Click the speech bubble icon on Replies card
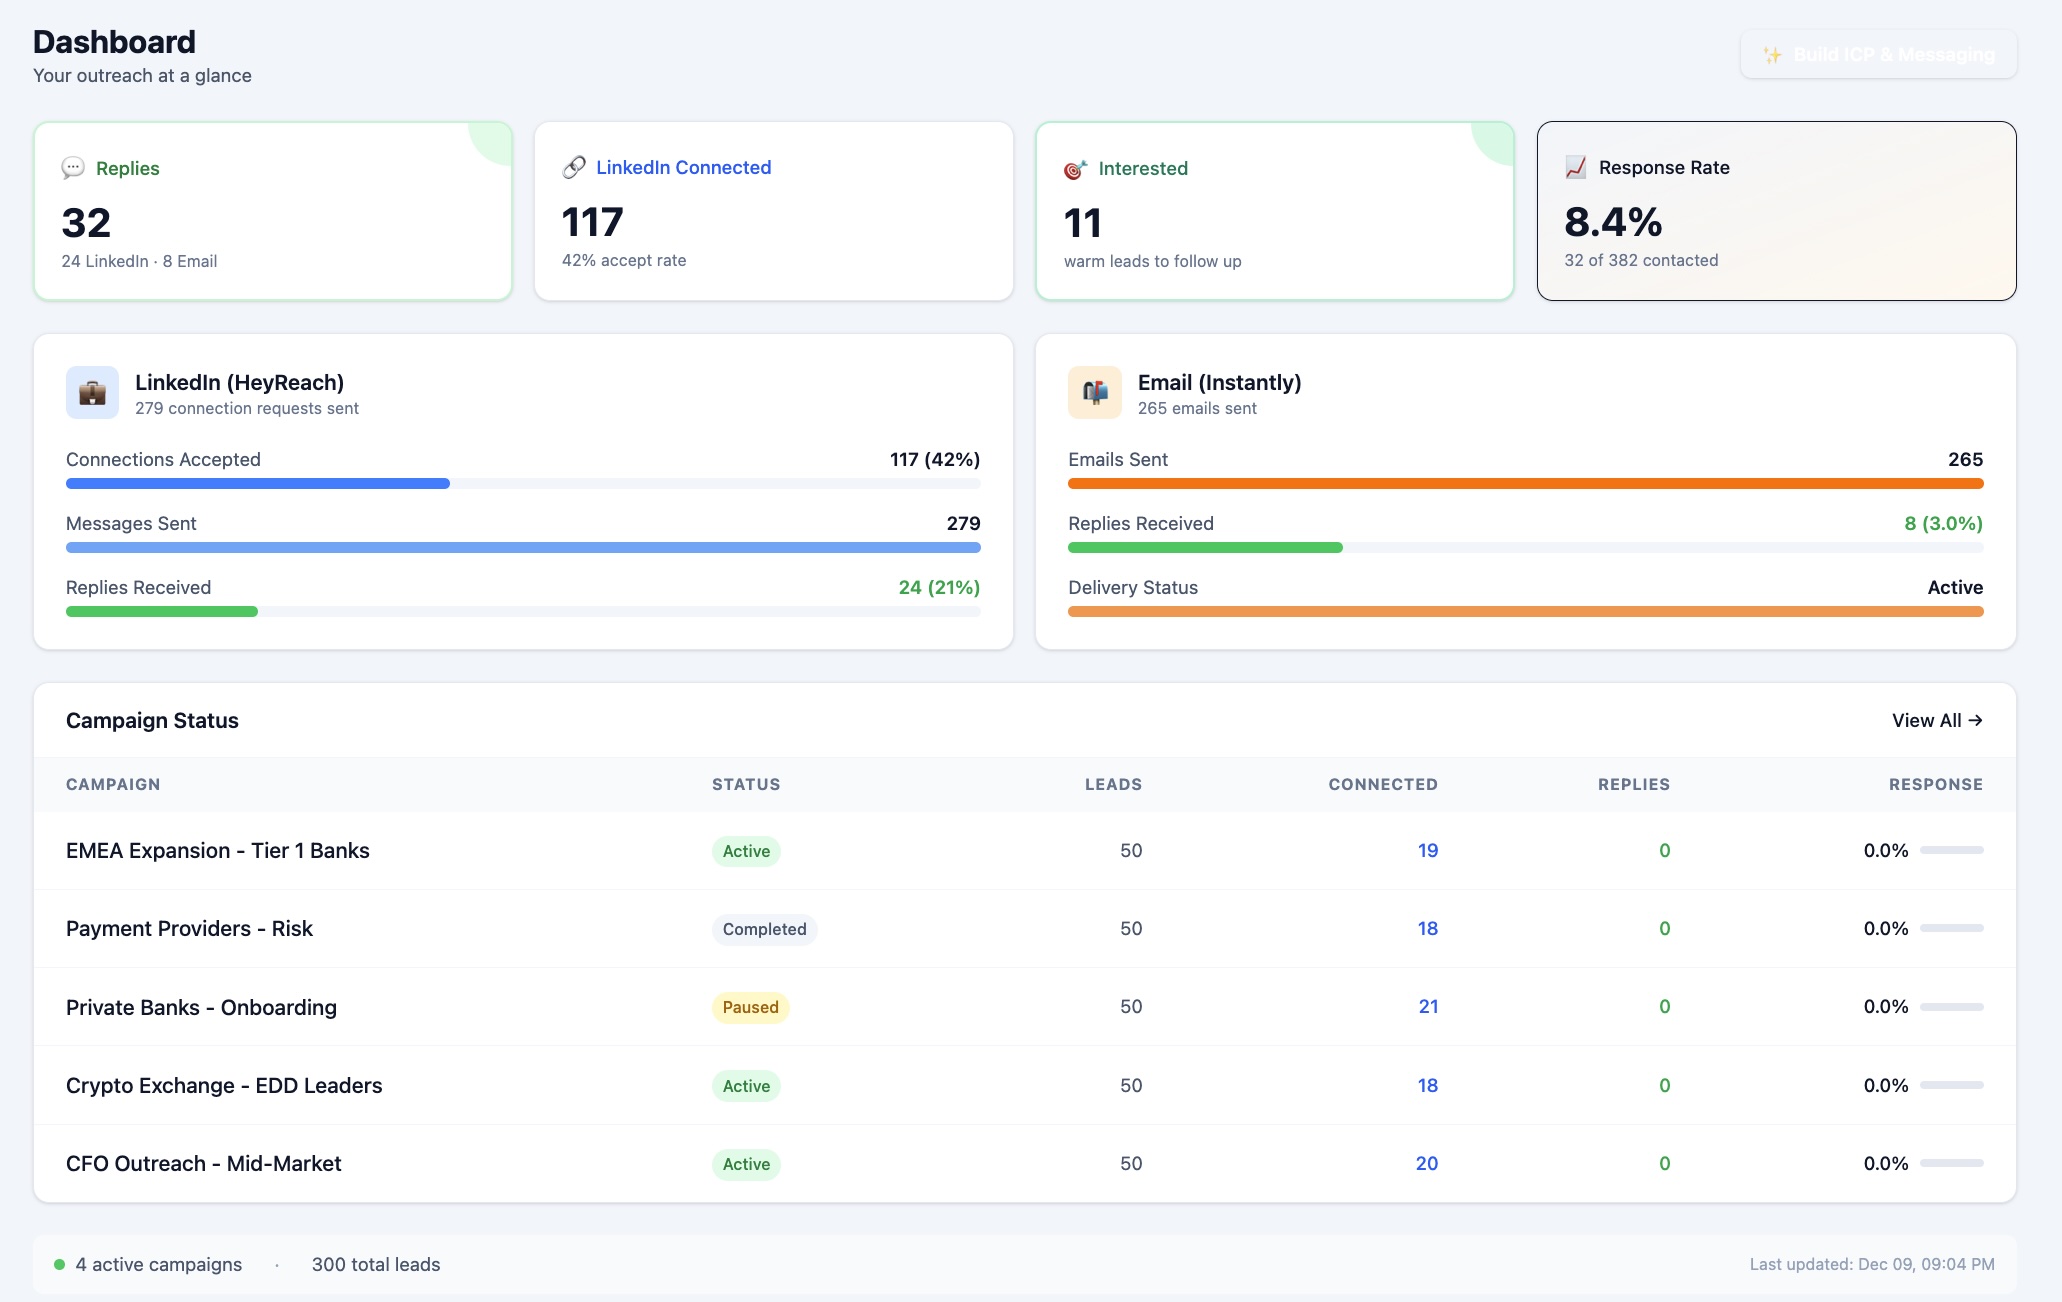Viewport: 2062px width, 1302px height. point(74,168)
